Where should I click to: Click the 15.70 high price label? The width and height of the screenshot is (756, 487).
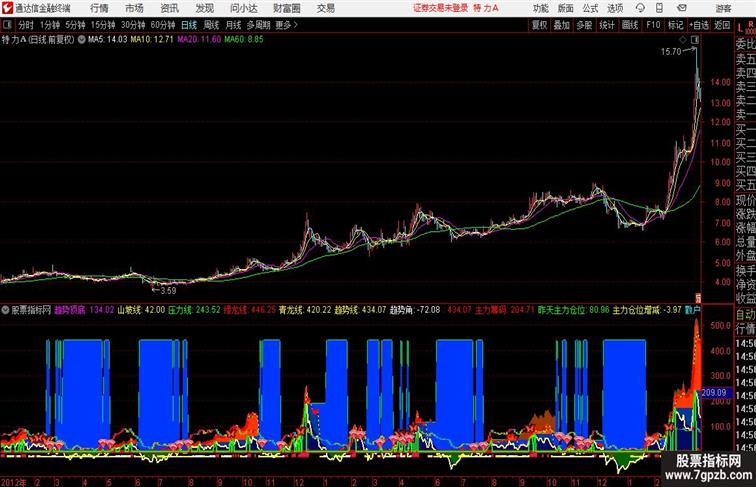pos(671,52)
